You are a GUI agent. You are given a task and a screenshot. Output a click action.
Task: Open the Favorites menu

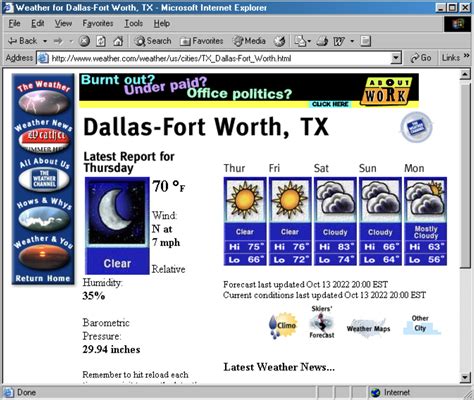pyautogui.click(x=98, y=23)
